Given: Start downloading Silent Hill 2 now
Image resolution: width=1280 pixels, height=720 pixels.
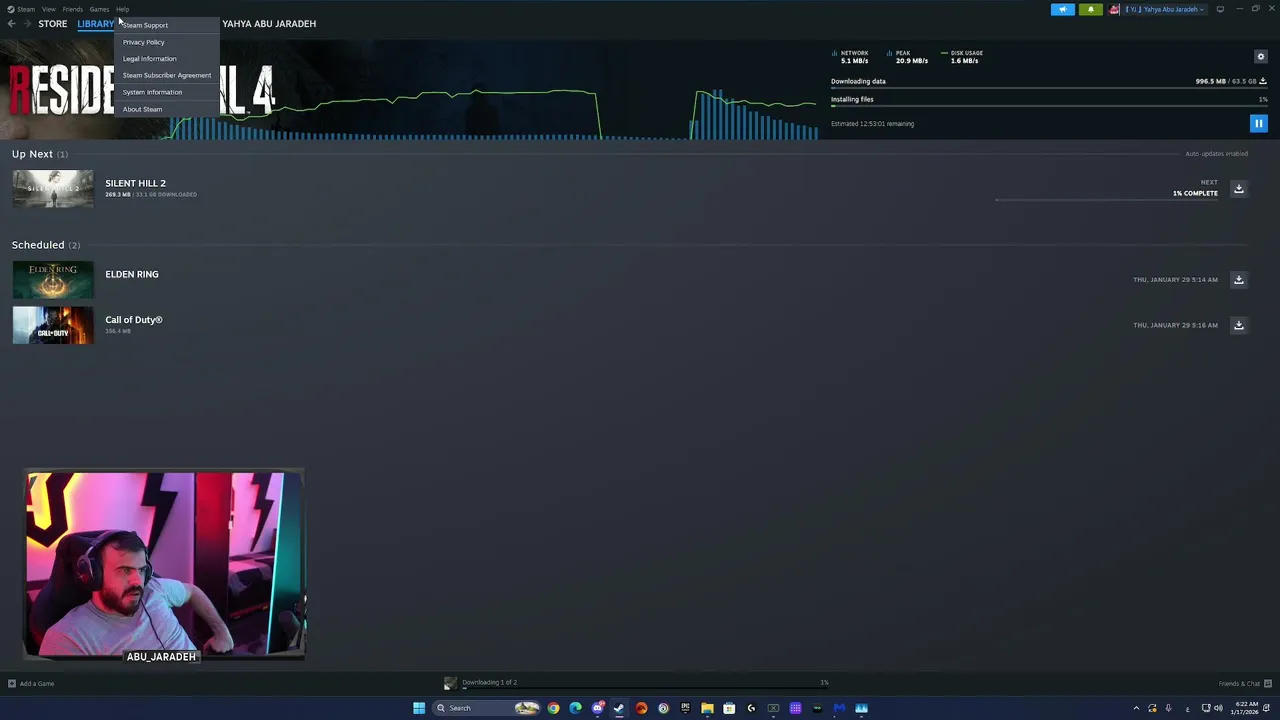Looking at the screenshot, I should pyautogui.click(x=1238, y=189).
